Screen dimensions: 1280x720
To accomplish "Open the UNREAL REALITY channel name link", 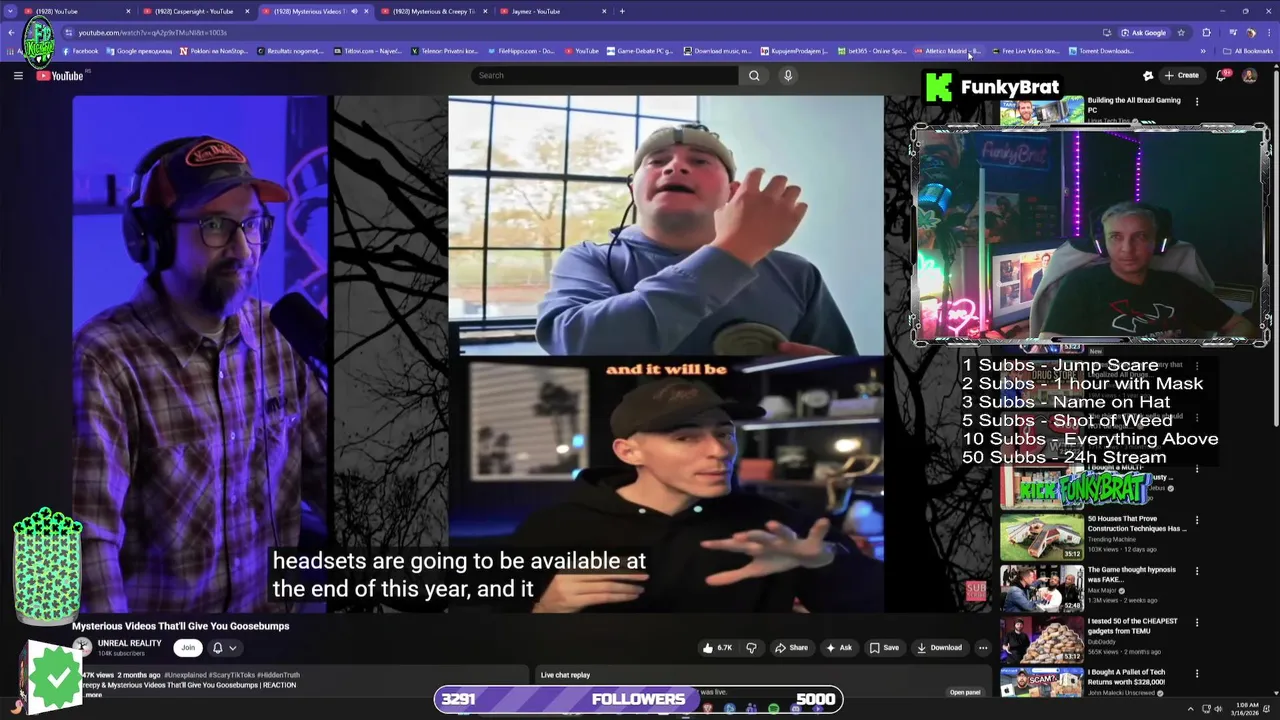I will coord(129,643).
